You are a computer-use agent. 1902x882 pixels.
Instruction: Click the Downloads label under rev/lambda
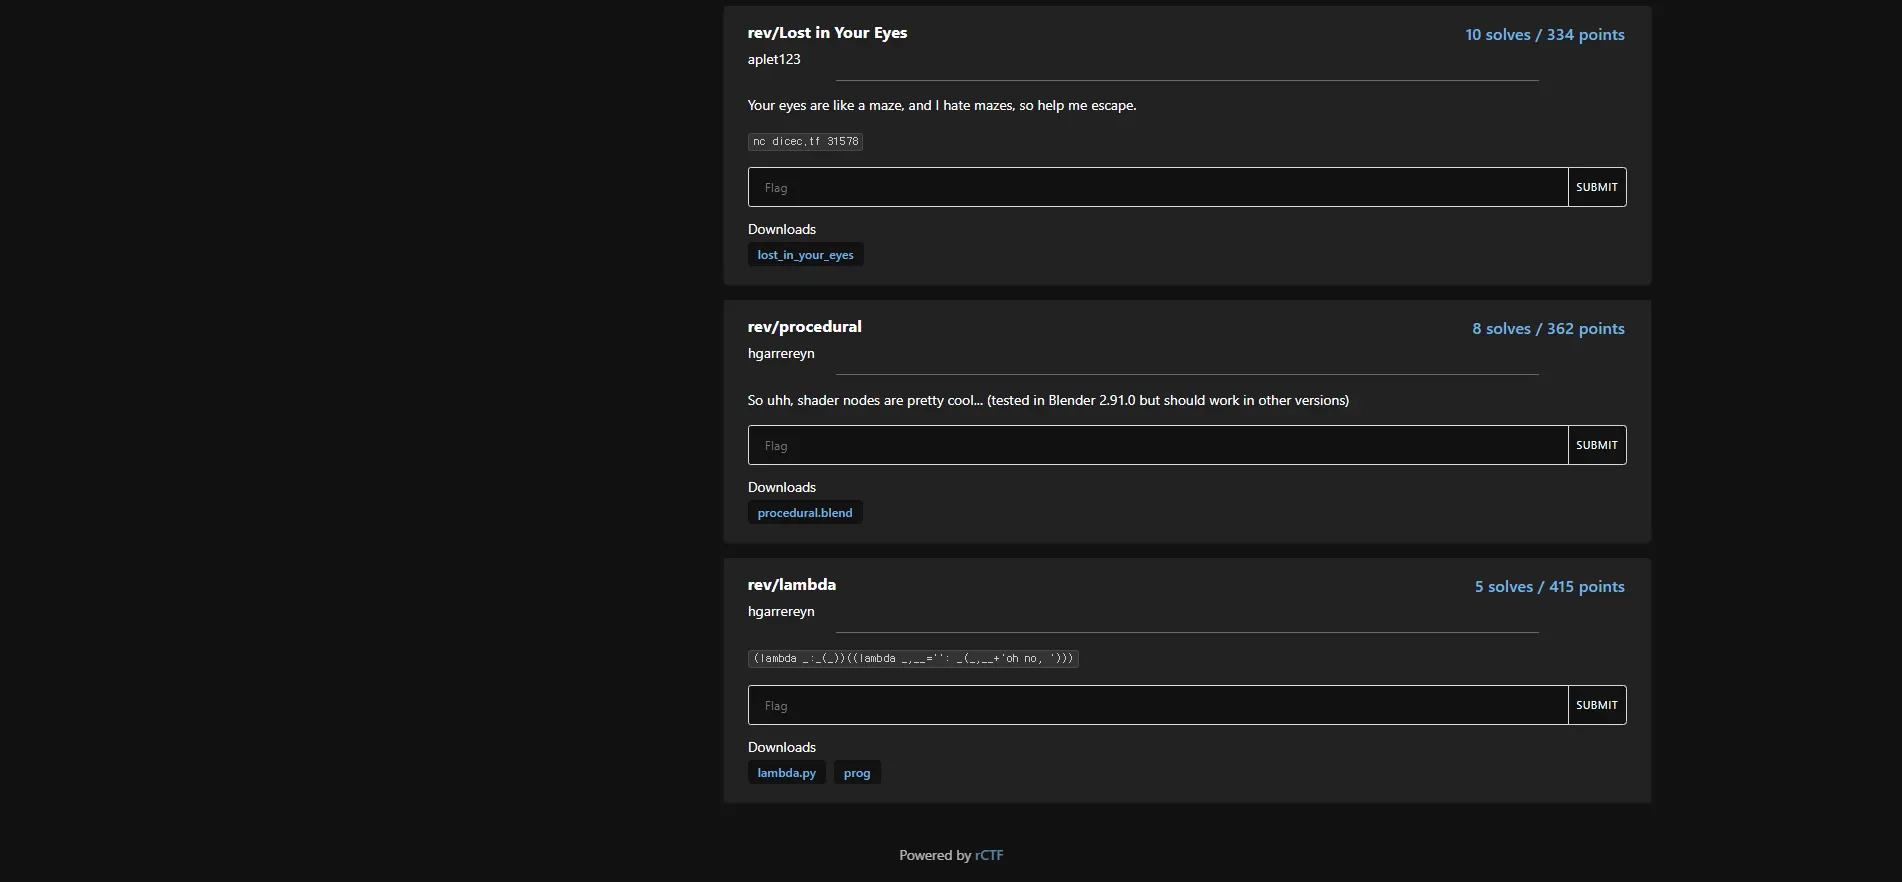click(782, 747)
